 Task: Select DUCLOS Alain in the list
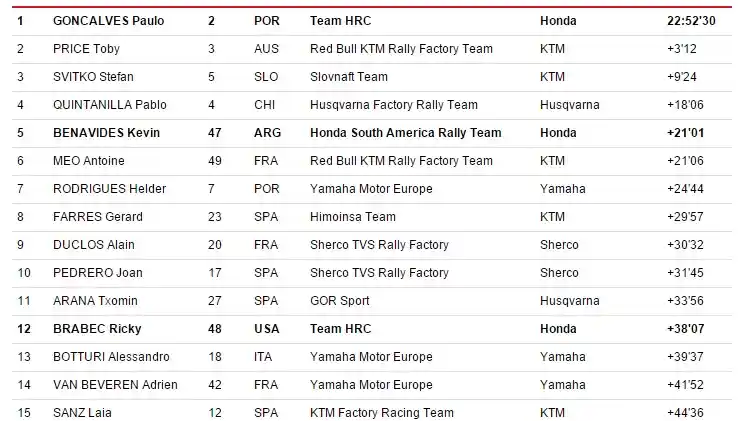coord(93,244)
